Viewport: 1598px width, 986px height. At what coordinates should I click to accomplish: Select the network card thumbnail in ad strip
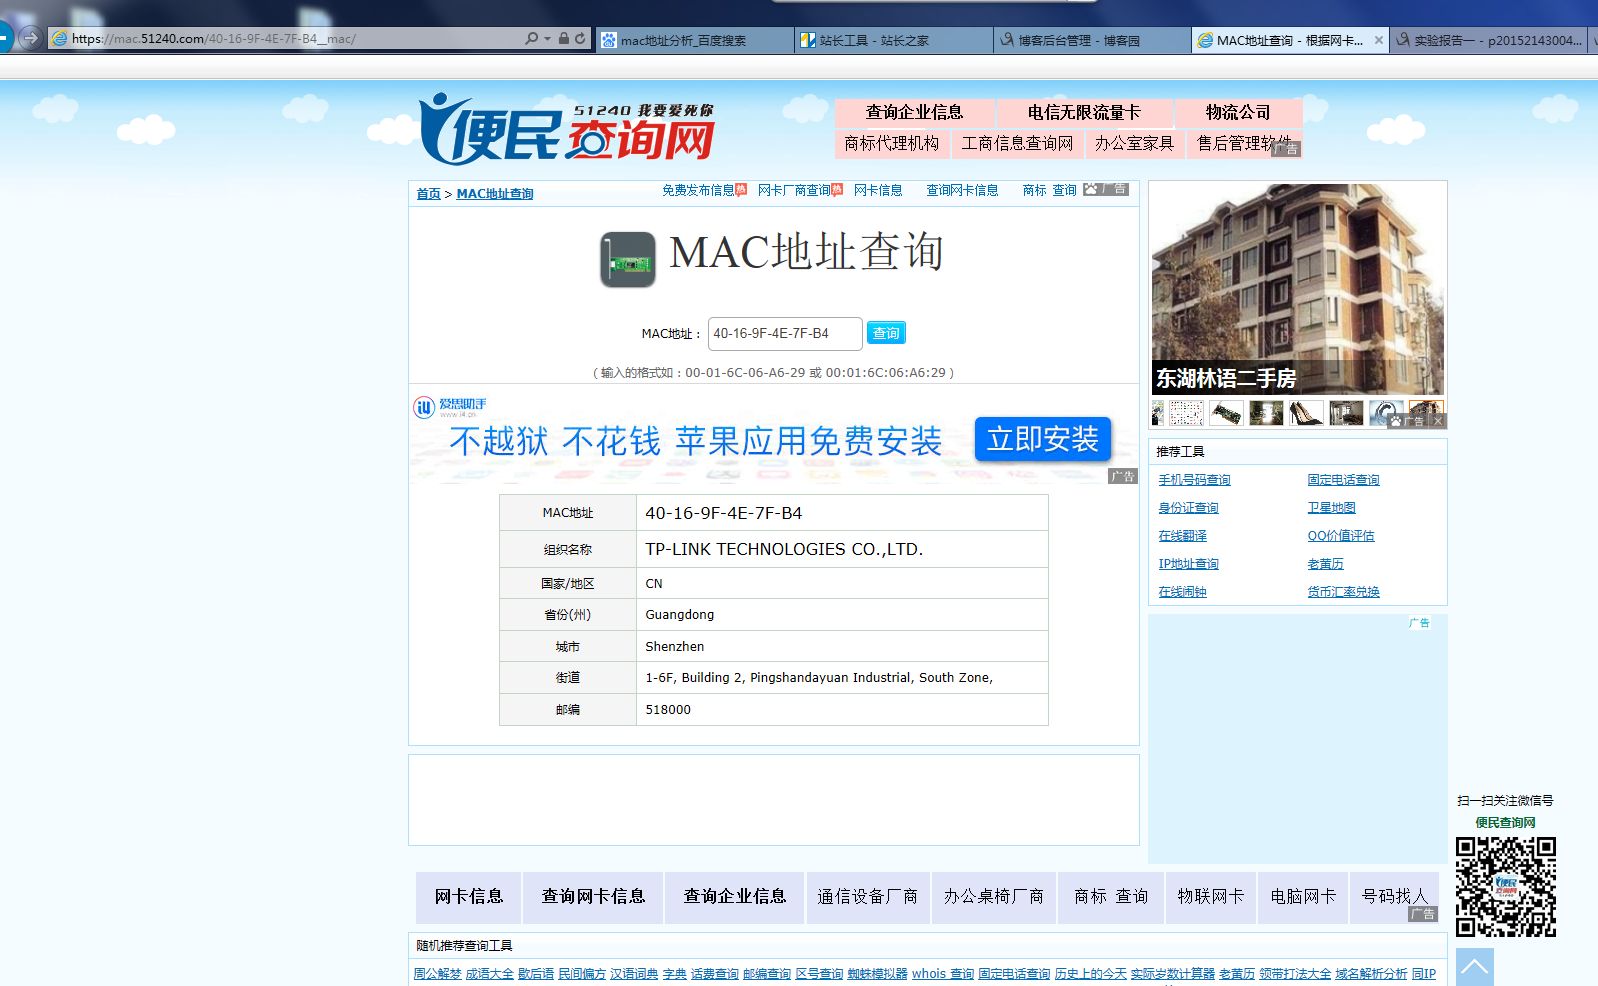[x=1226, y=413]
